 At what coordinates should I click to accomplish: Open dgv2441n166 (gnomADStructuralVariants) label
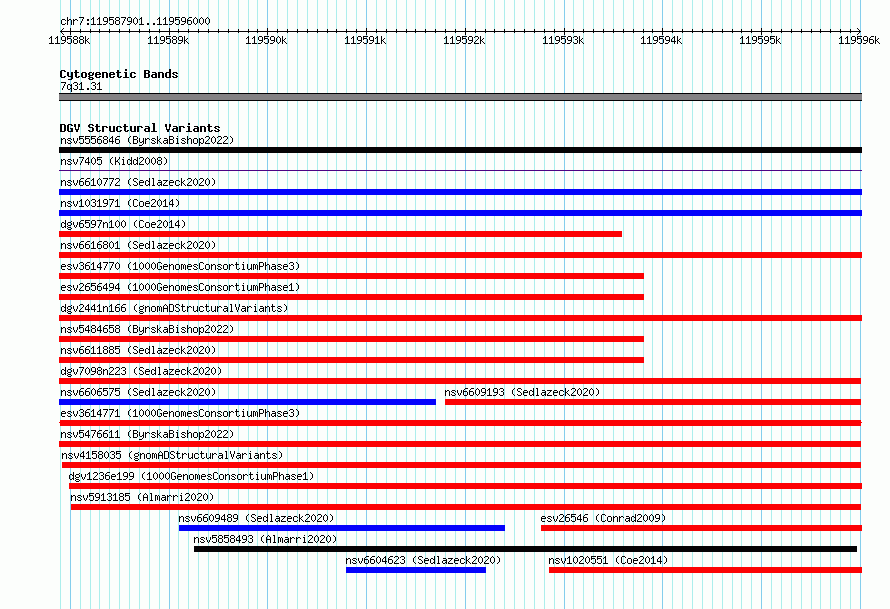tap(174, 308)
